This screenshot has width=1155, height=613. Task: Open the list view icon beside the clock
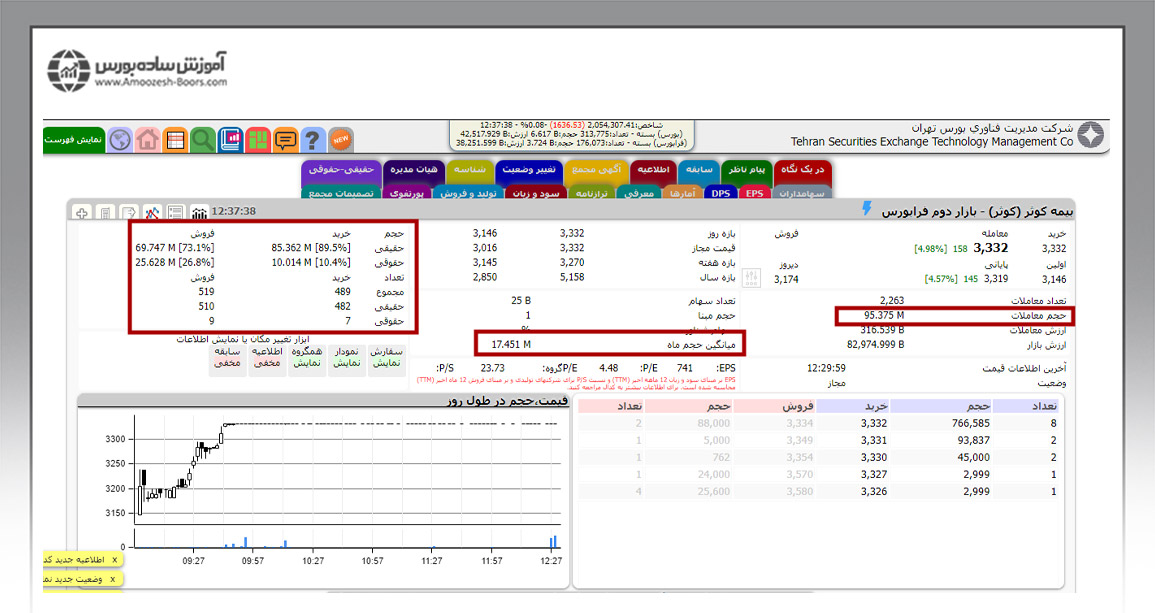[x=175, y=212]
